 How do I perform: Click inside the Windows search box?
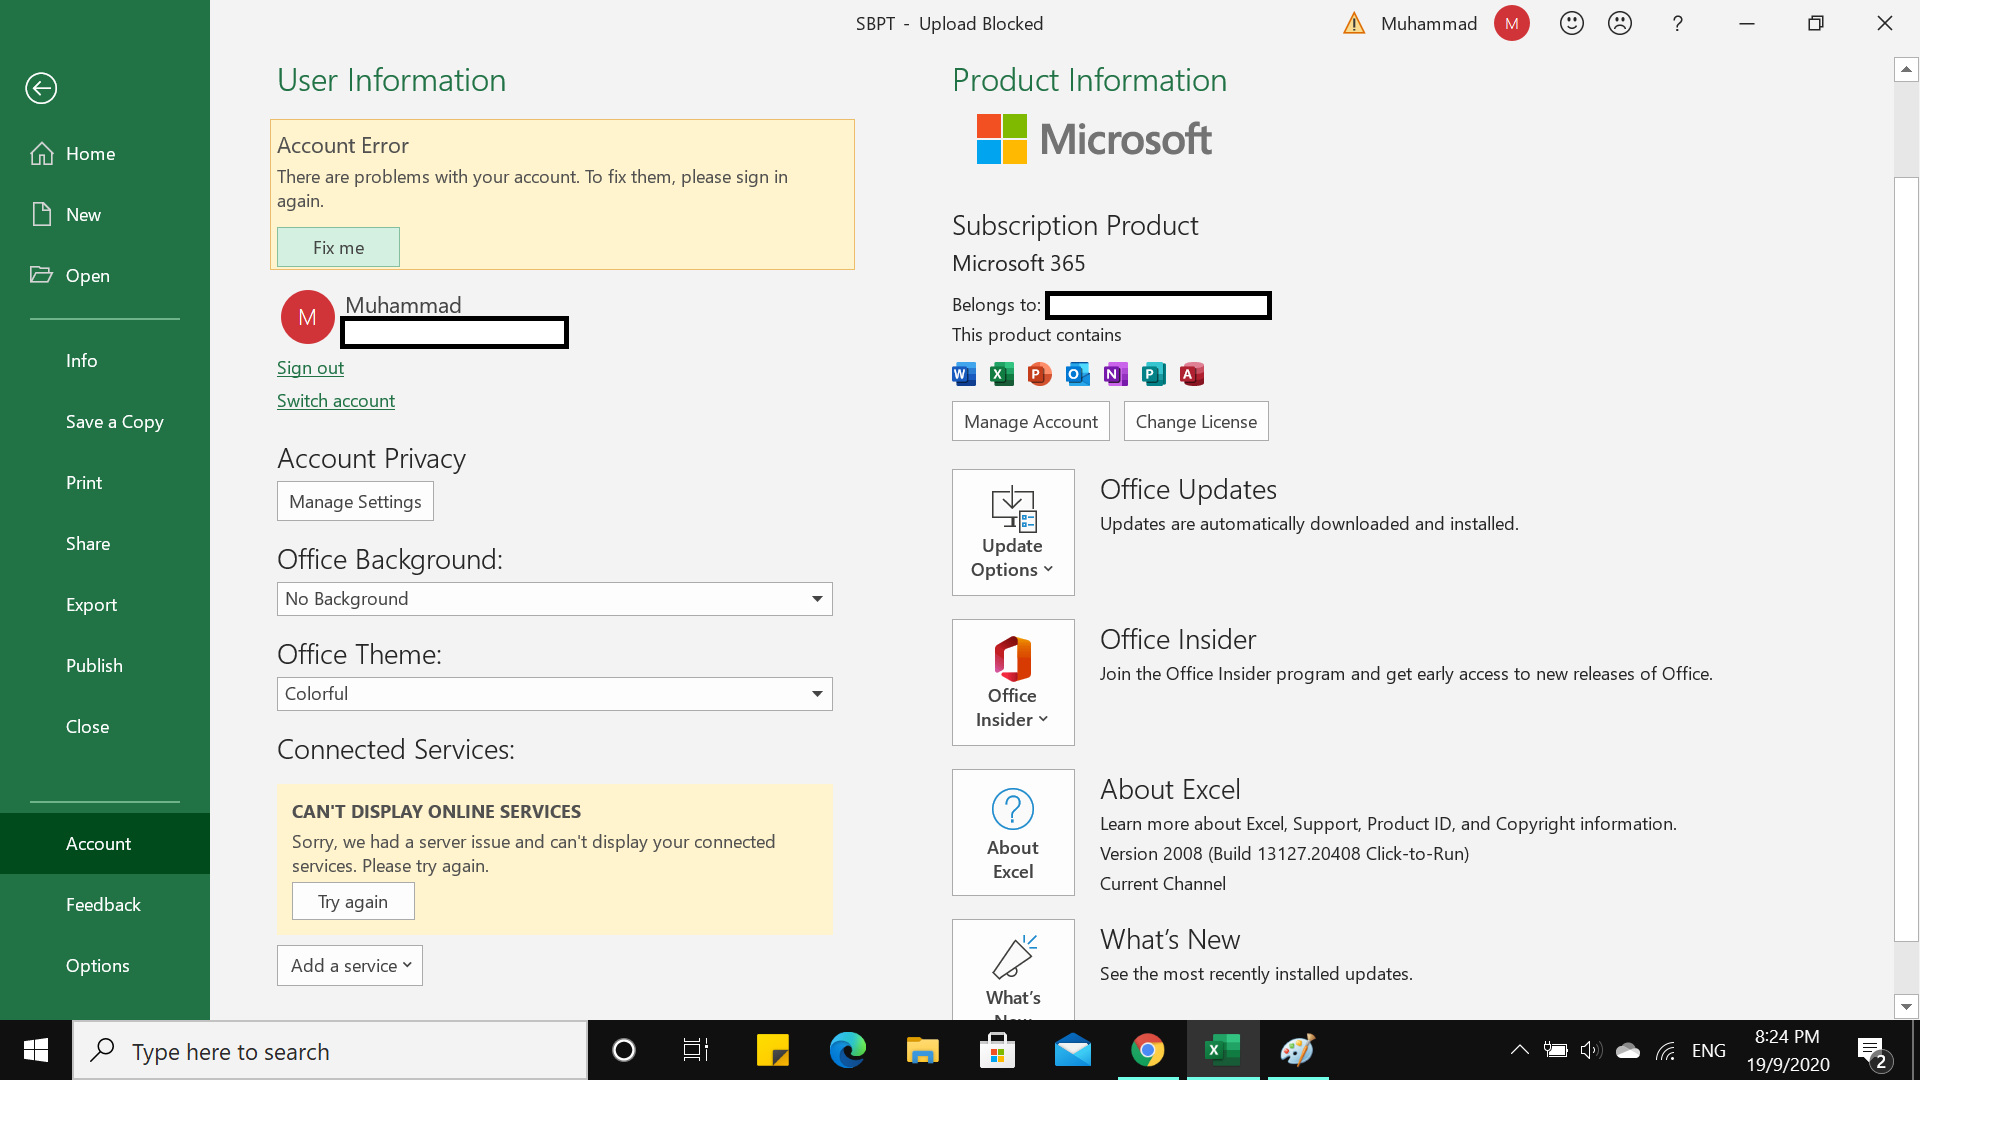[x=330, y=1051]
